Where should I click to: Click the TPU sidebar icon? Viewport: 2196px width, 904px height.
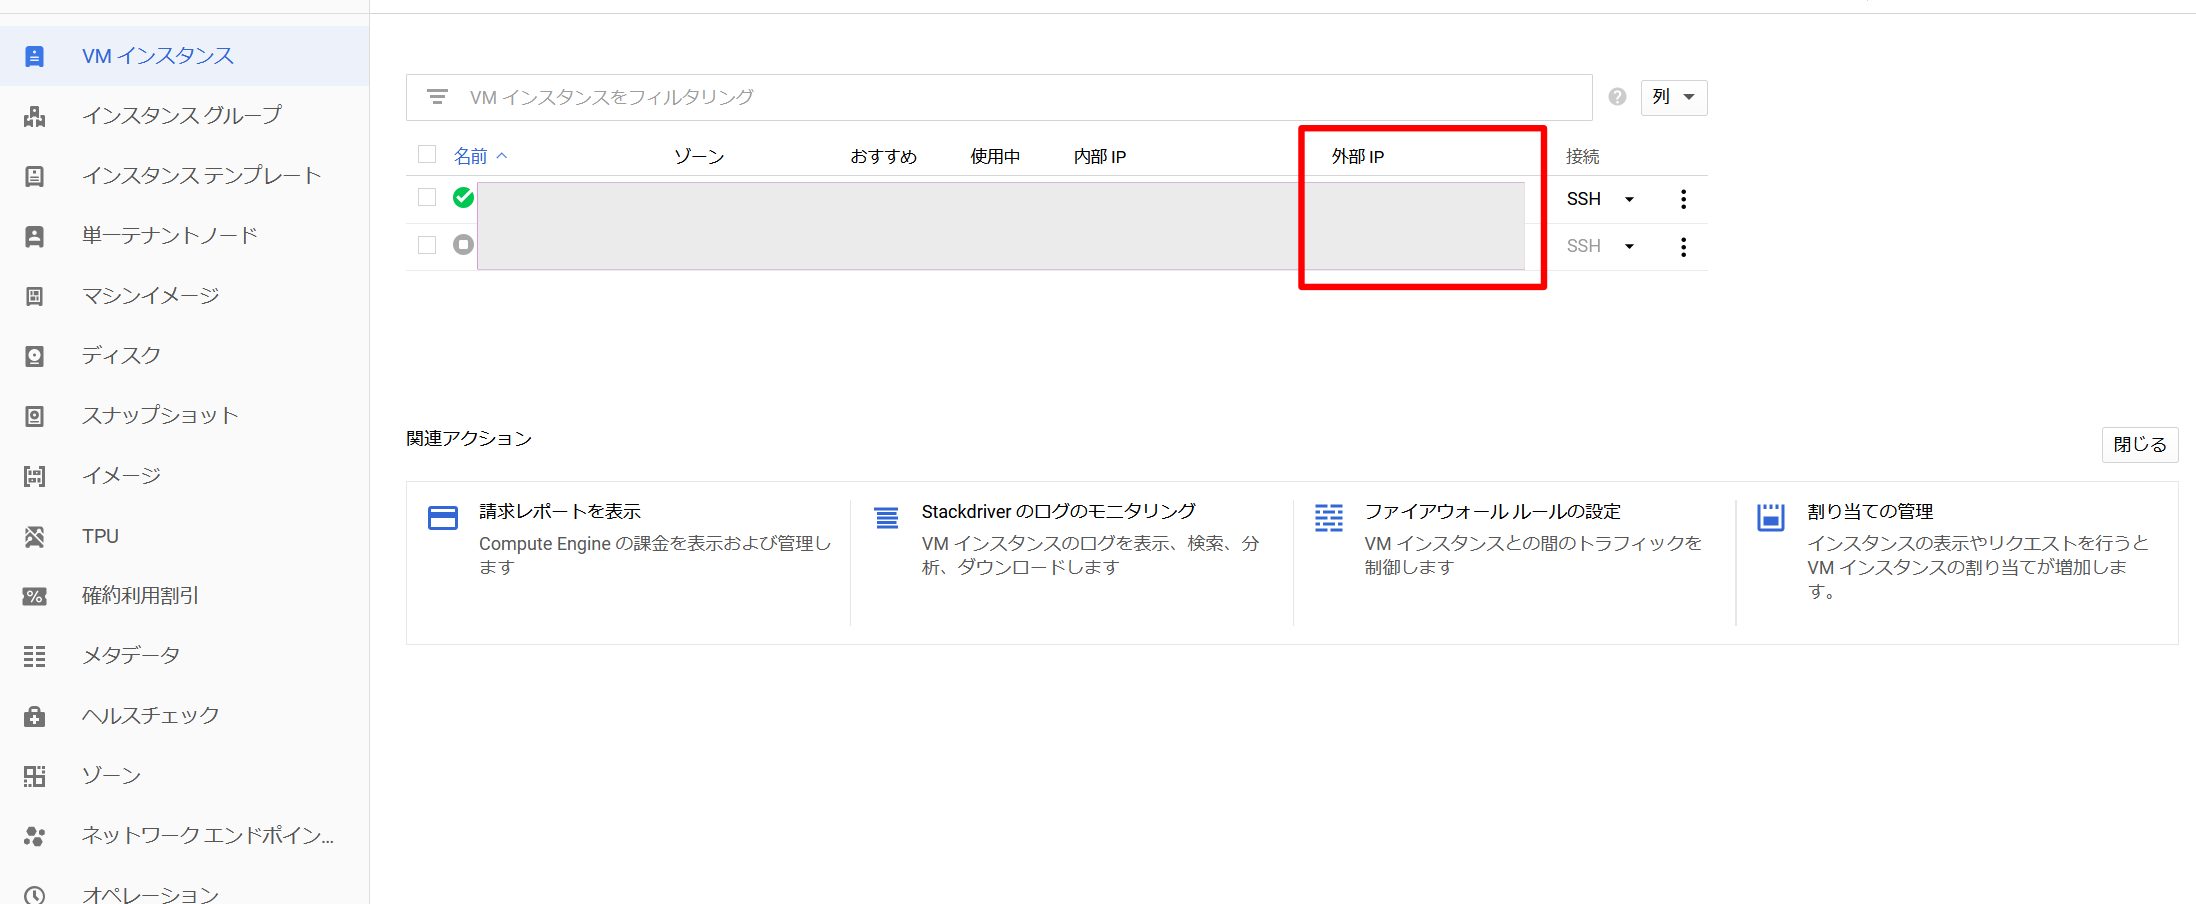(x=34, y=536)
